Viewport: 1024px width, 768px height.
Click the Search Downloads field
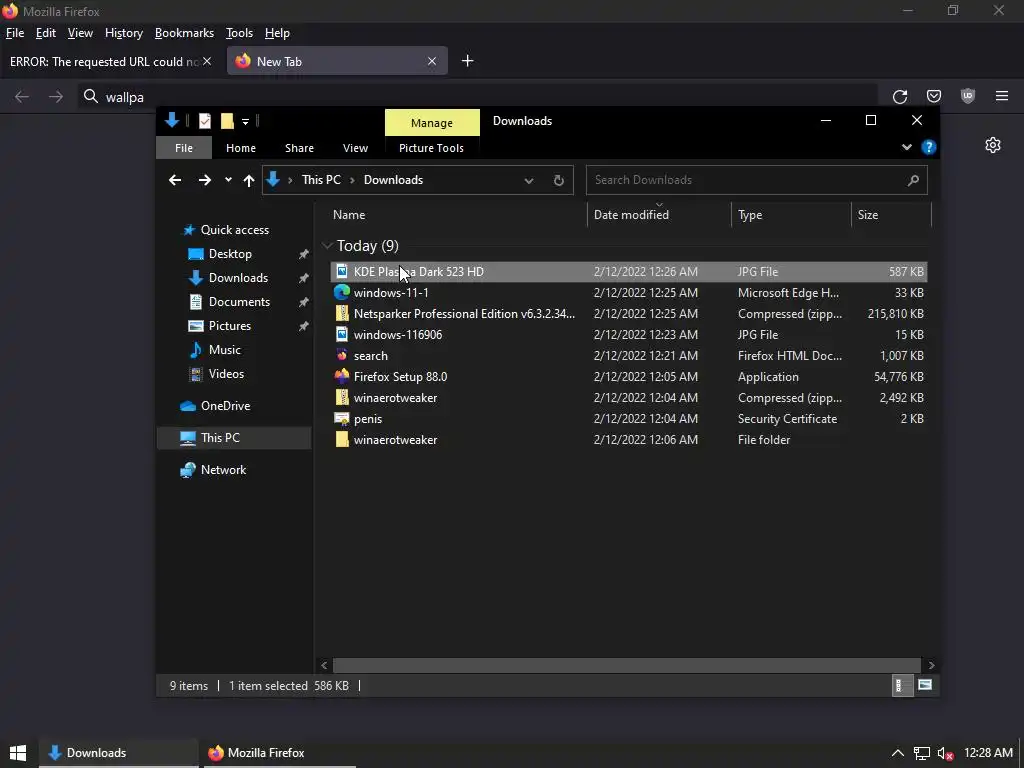pos(756,180)
